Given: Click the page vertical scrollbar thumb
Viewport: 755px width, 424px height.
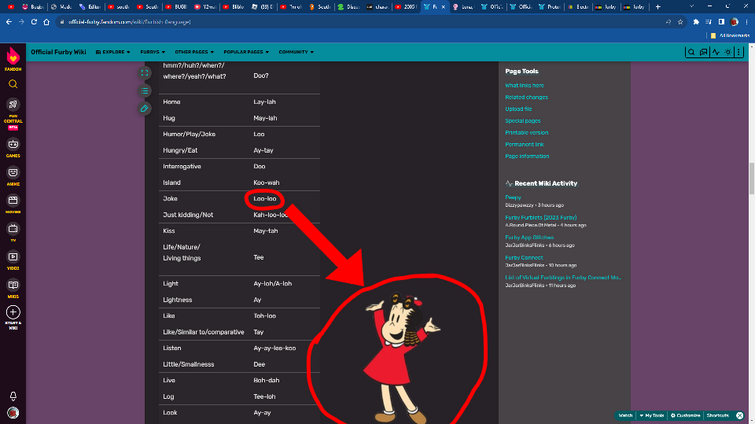Looking at the screenshot, I should (751, 178).
